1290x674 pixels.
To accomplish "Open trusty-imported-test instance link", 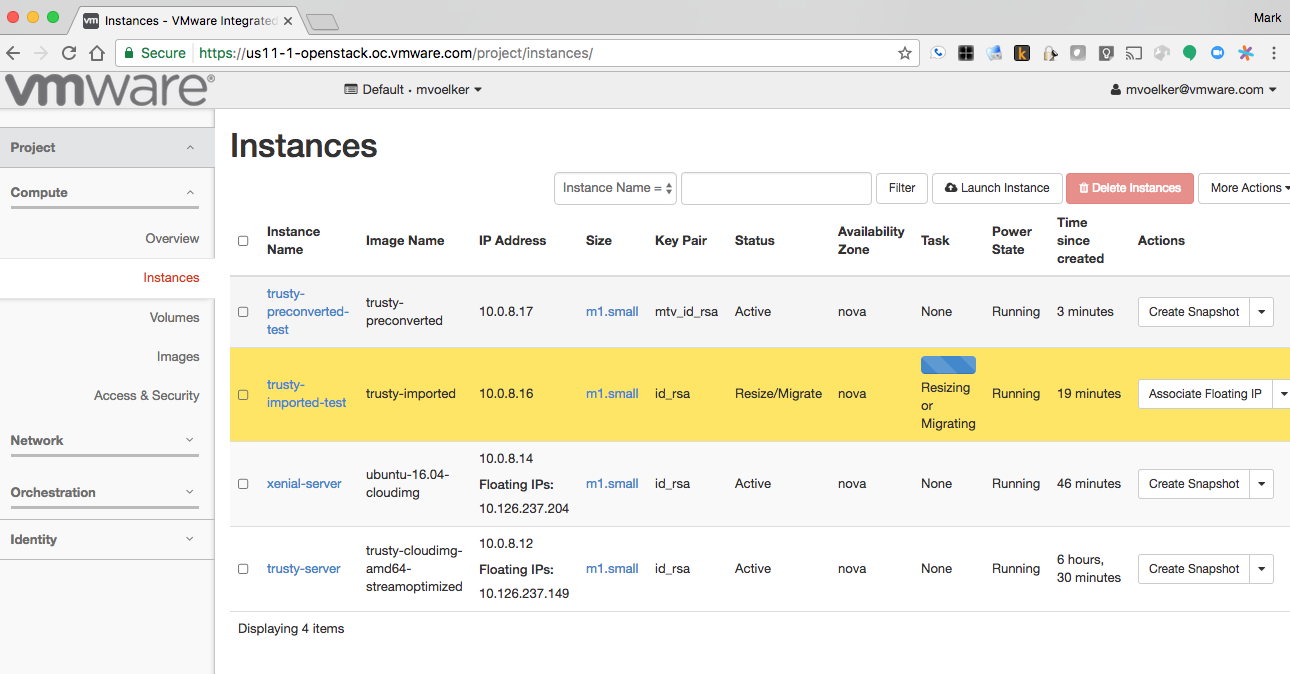I will click(307, 394).
